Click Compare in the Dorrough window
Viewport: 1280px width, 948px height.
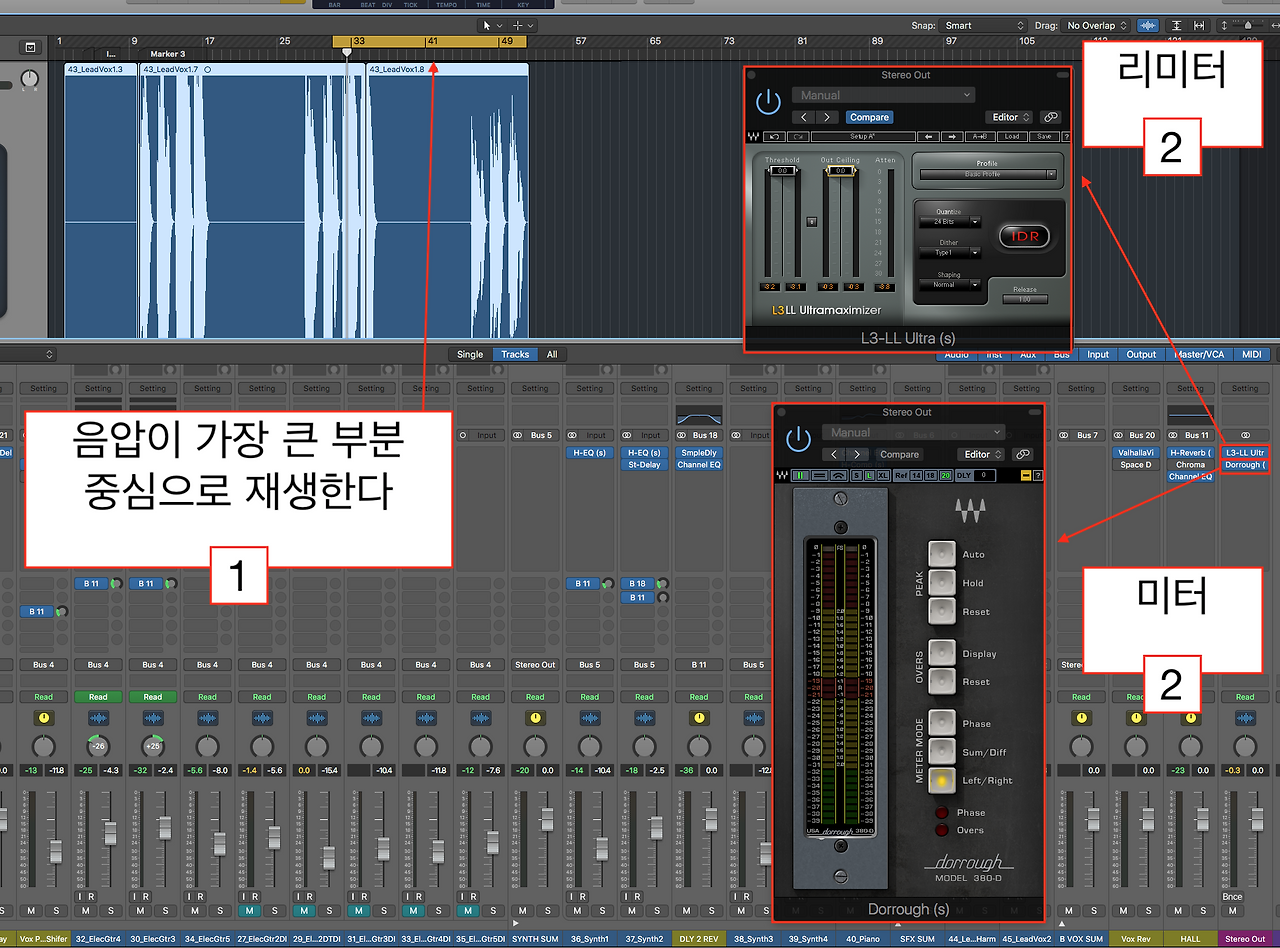click(x=899, y=454)
